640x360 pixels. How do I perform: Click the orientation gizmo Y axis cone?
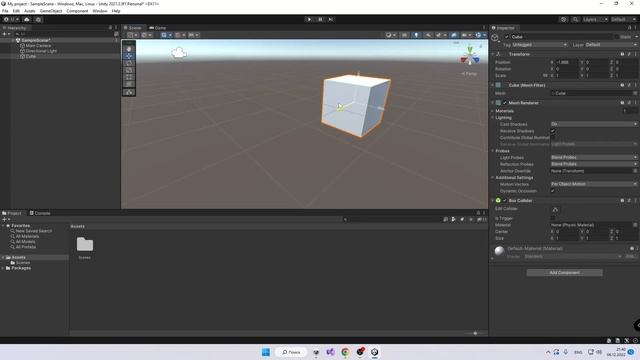pyautogui.click(x=470, y=50)
